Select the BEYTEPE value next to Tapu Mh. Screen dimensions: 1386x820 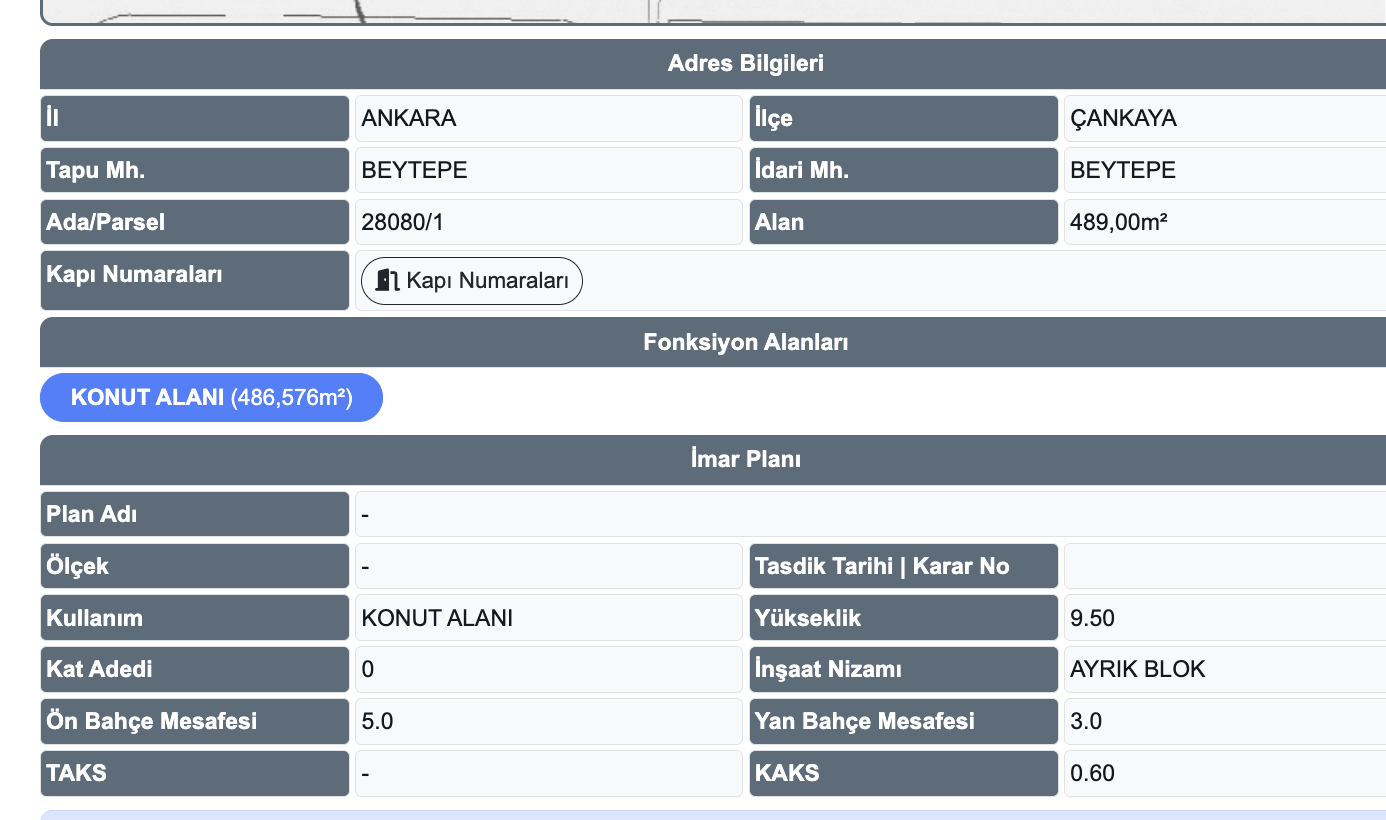pyautogui.click(x=548, y=170)
